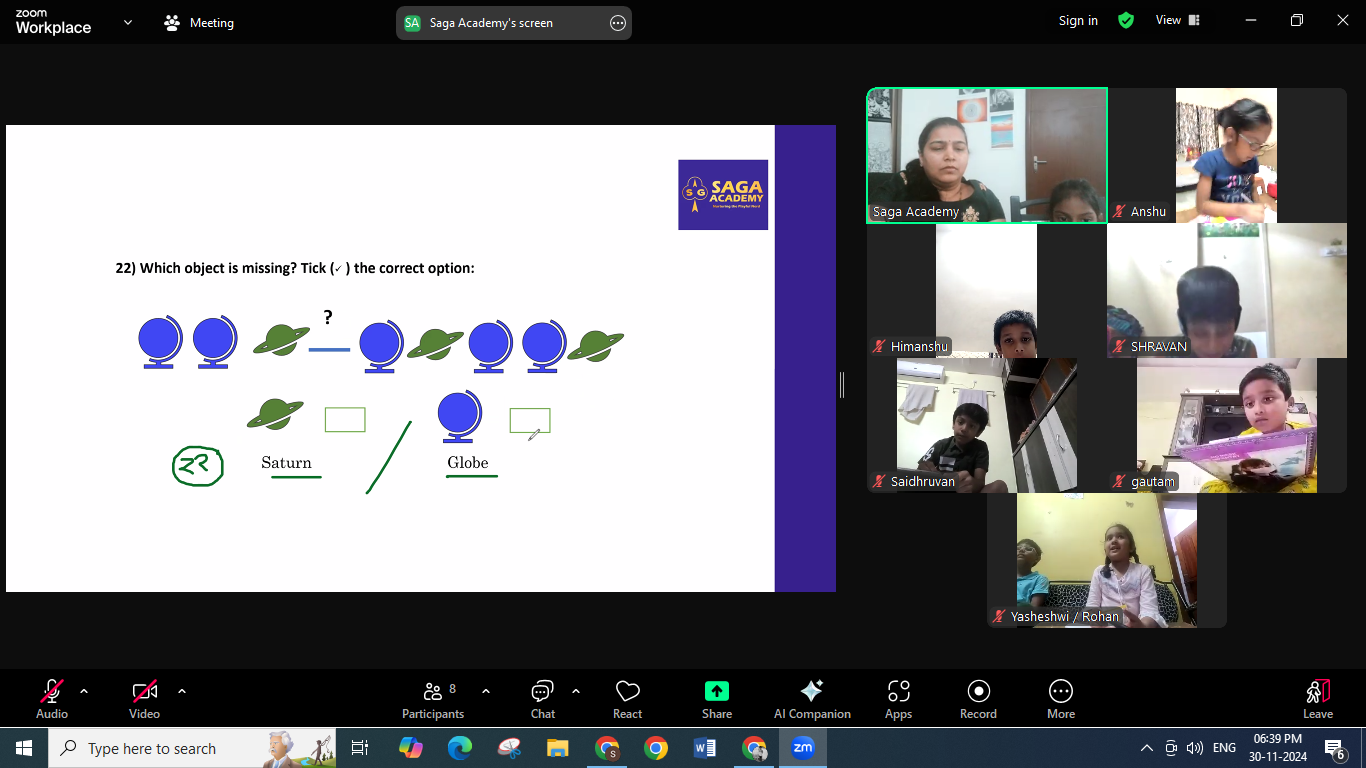Show hidden system tray icons
Image resolution: width=1366 pixels, height=768 pixels.
[1147, 748]
